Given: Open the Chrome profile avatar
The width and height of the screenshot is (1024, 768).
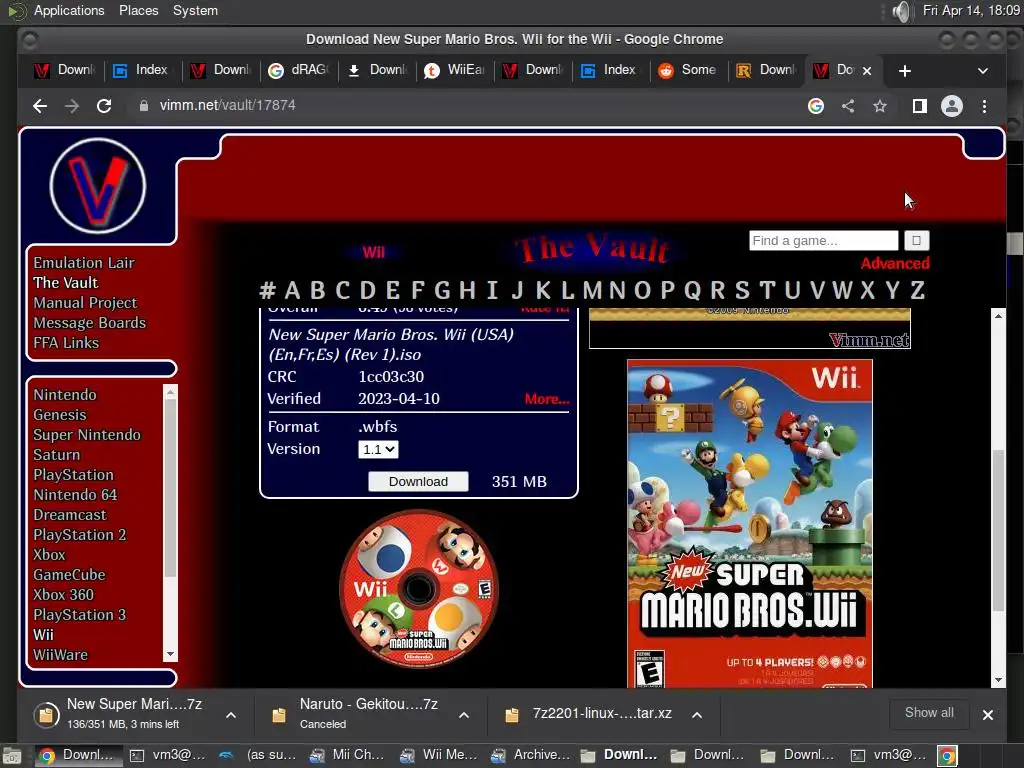Looking at the screenshot, I should (x=952, y=106).
